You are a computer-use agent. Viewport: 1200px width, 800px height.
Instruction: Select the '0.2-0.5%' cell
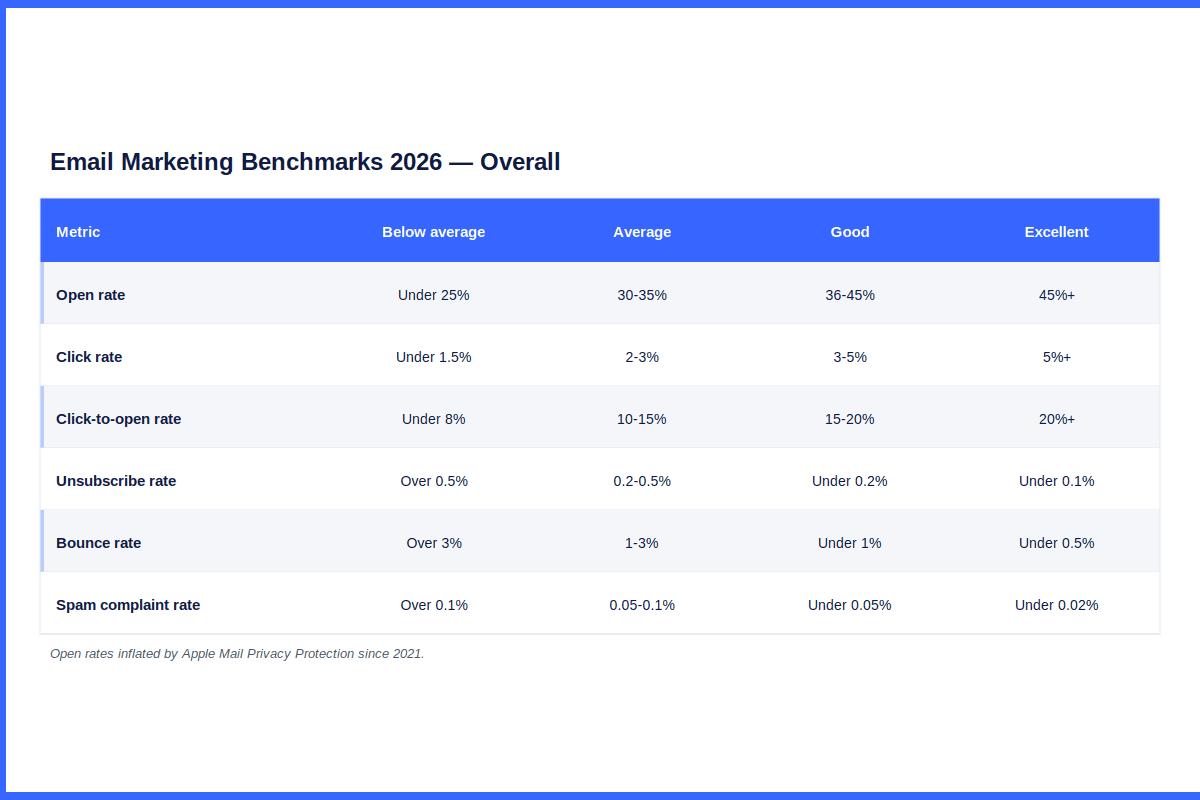pyautogui.click(x=642, y=481)
